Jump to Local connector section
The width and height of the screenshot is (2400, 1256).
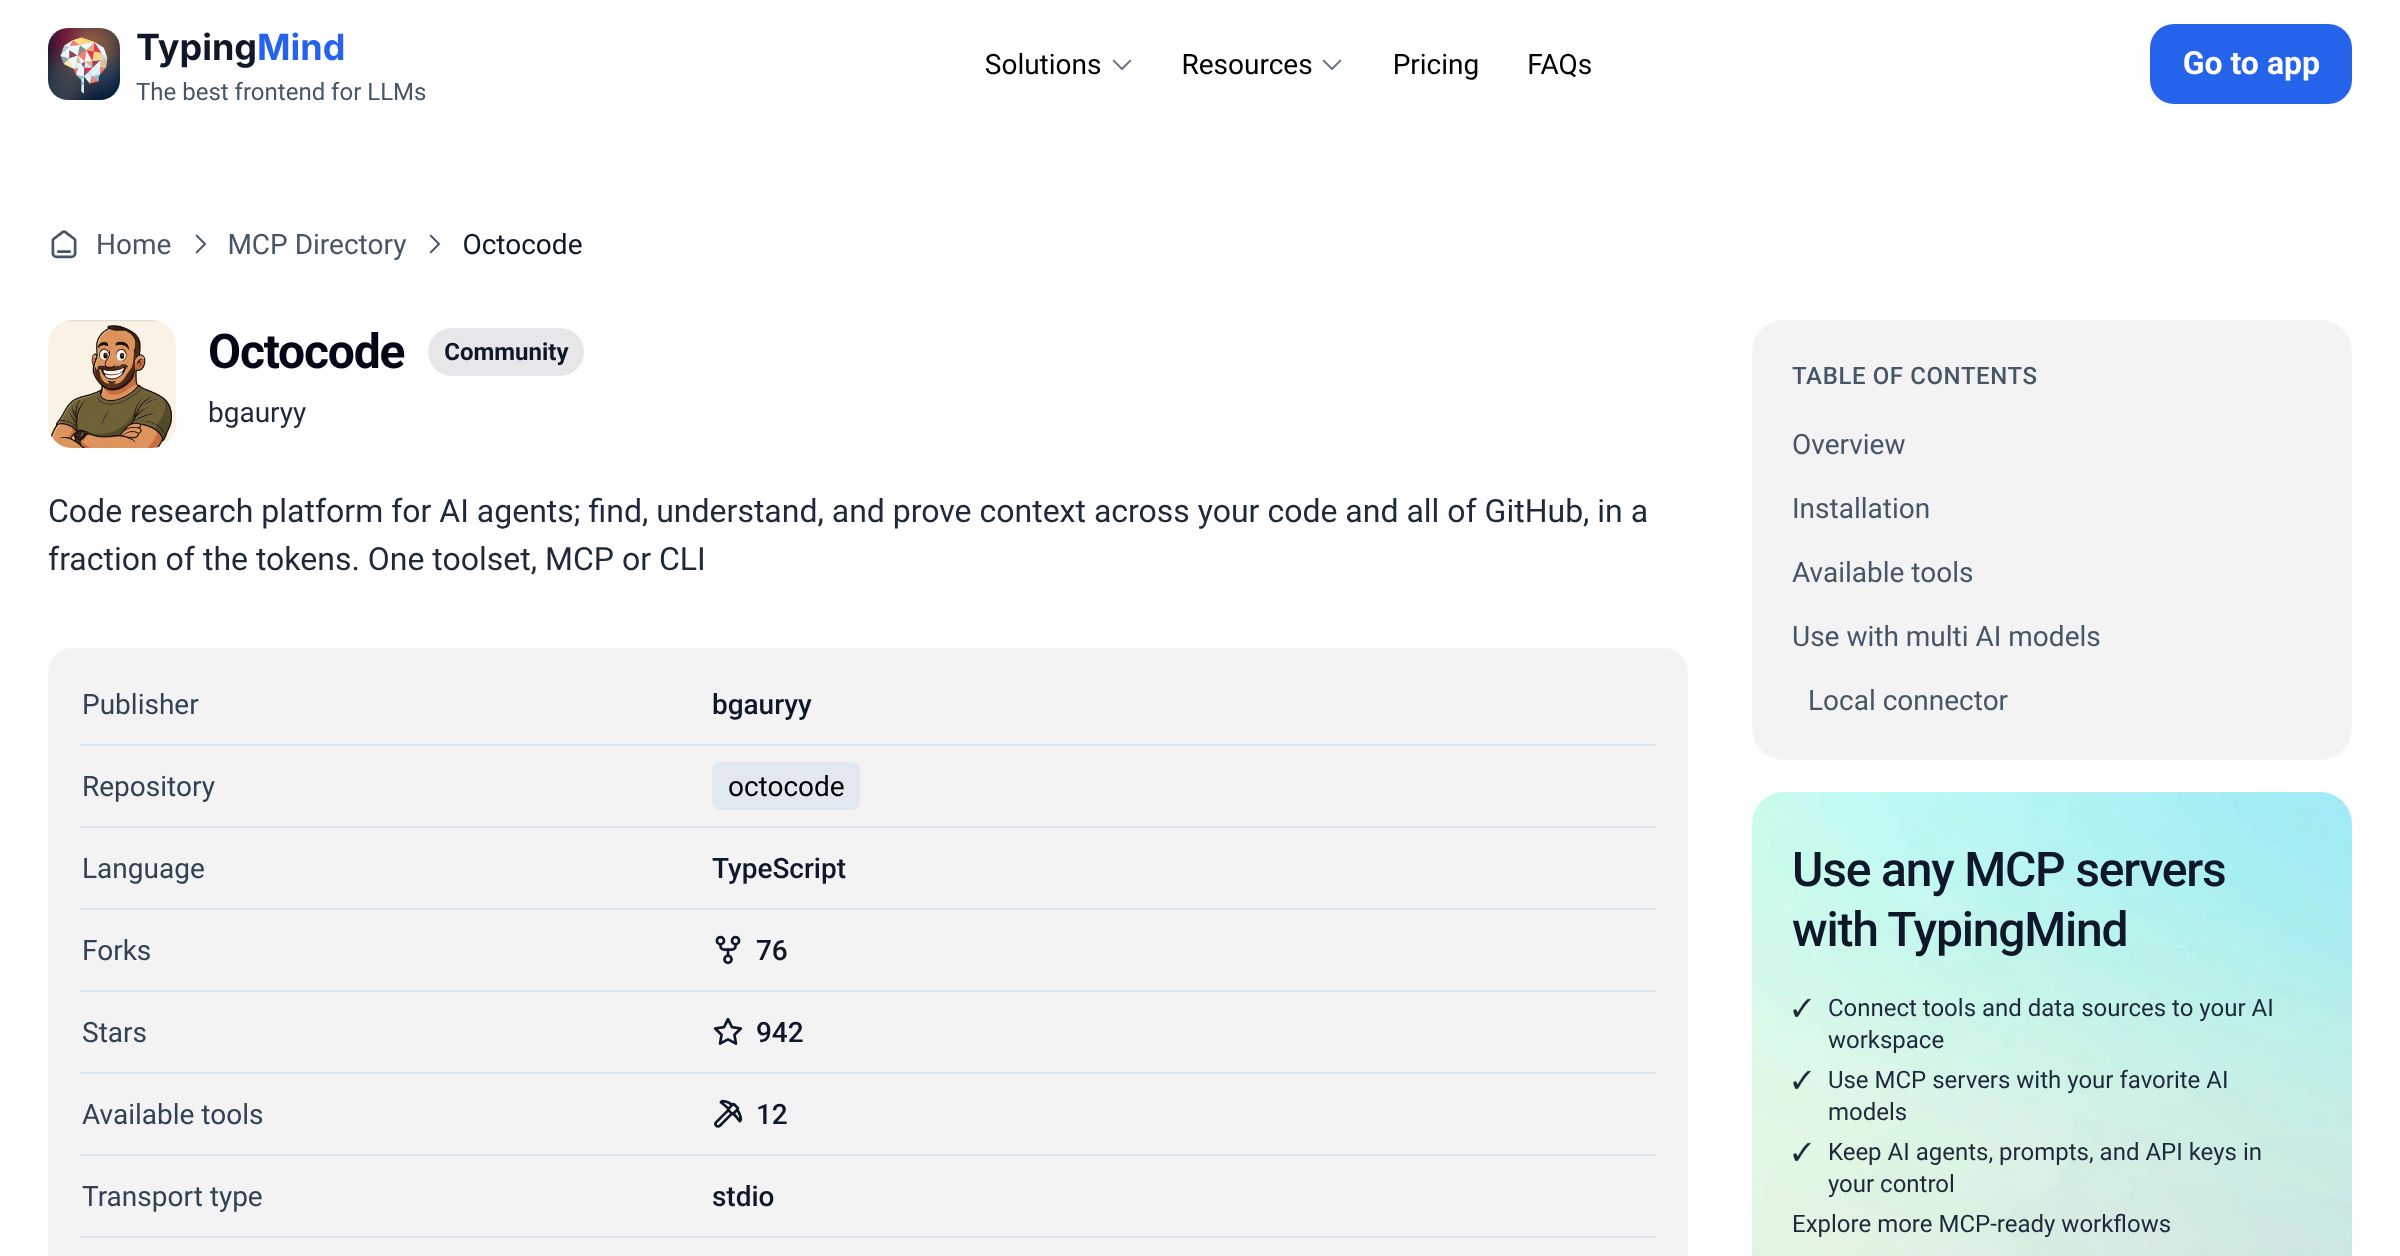point(1907,700)
